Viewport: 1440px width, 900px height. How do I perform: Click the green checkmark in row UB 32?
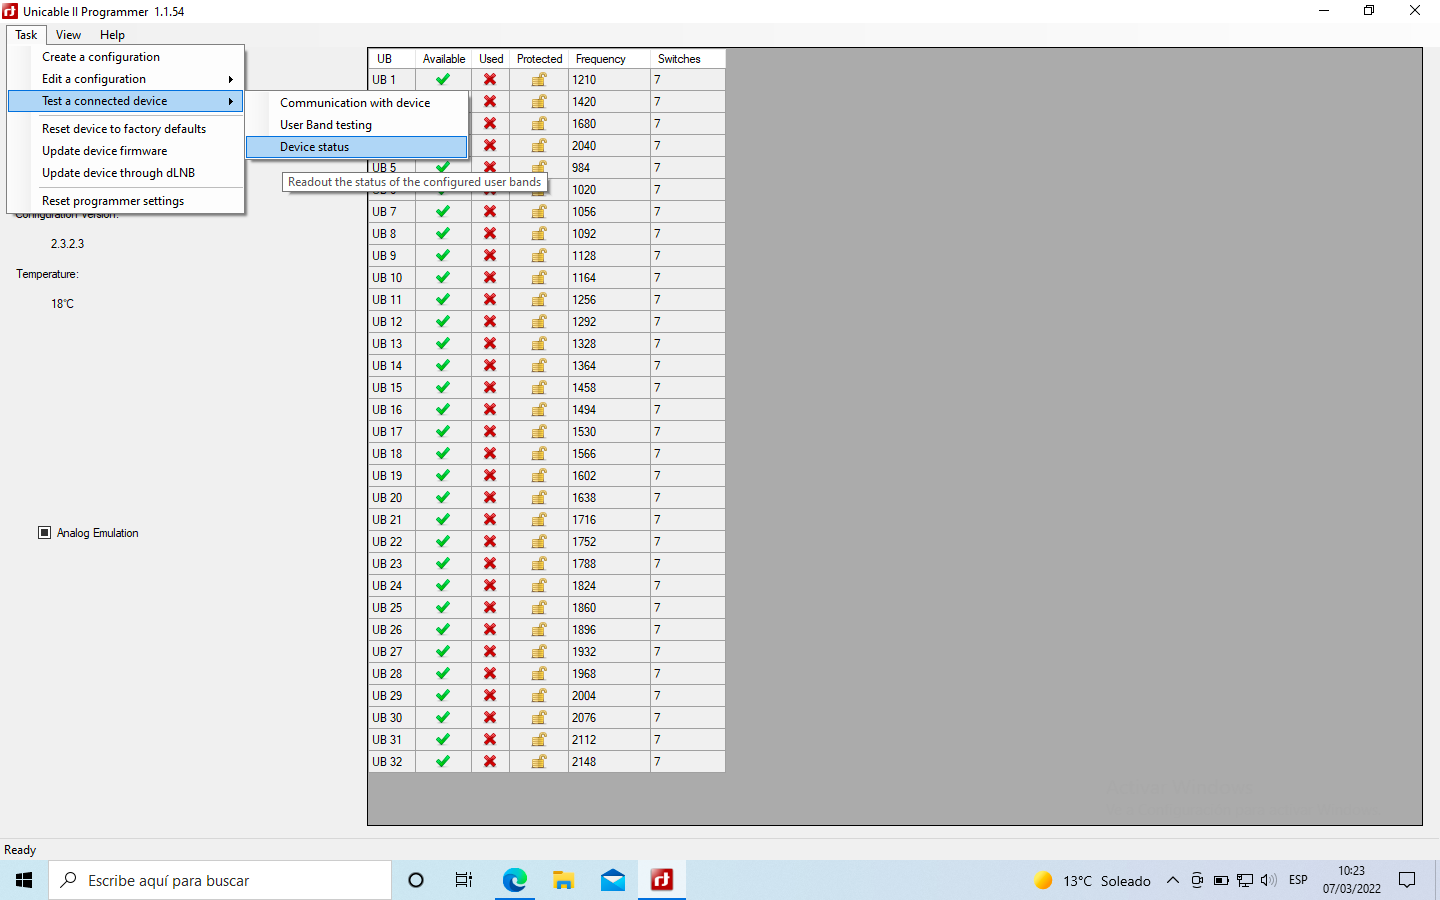click(x=443, y=762)
